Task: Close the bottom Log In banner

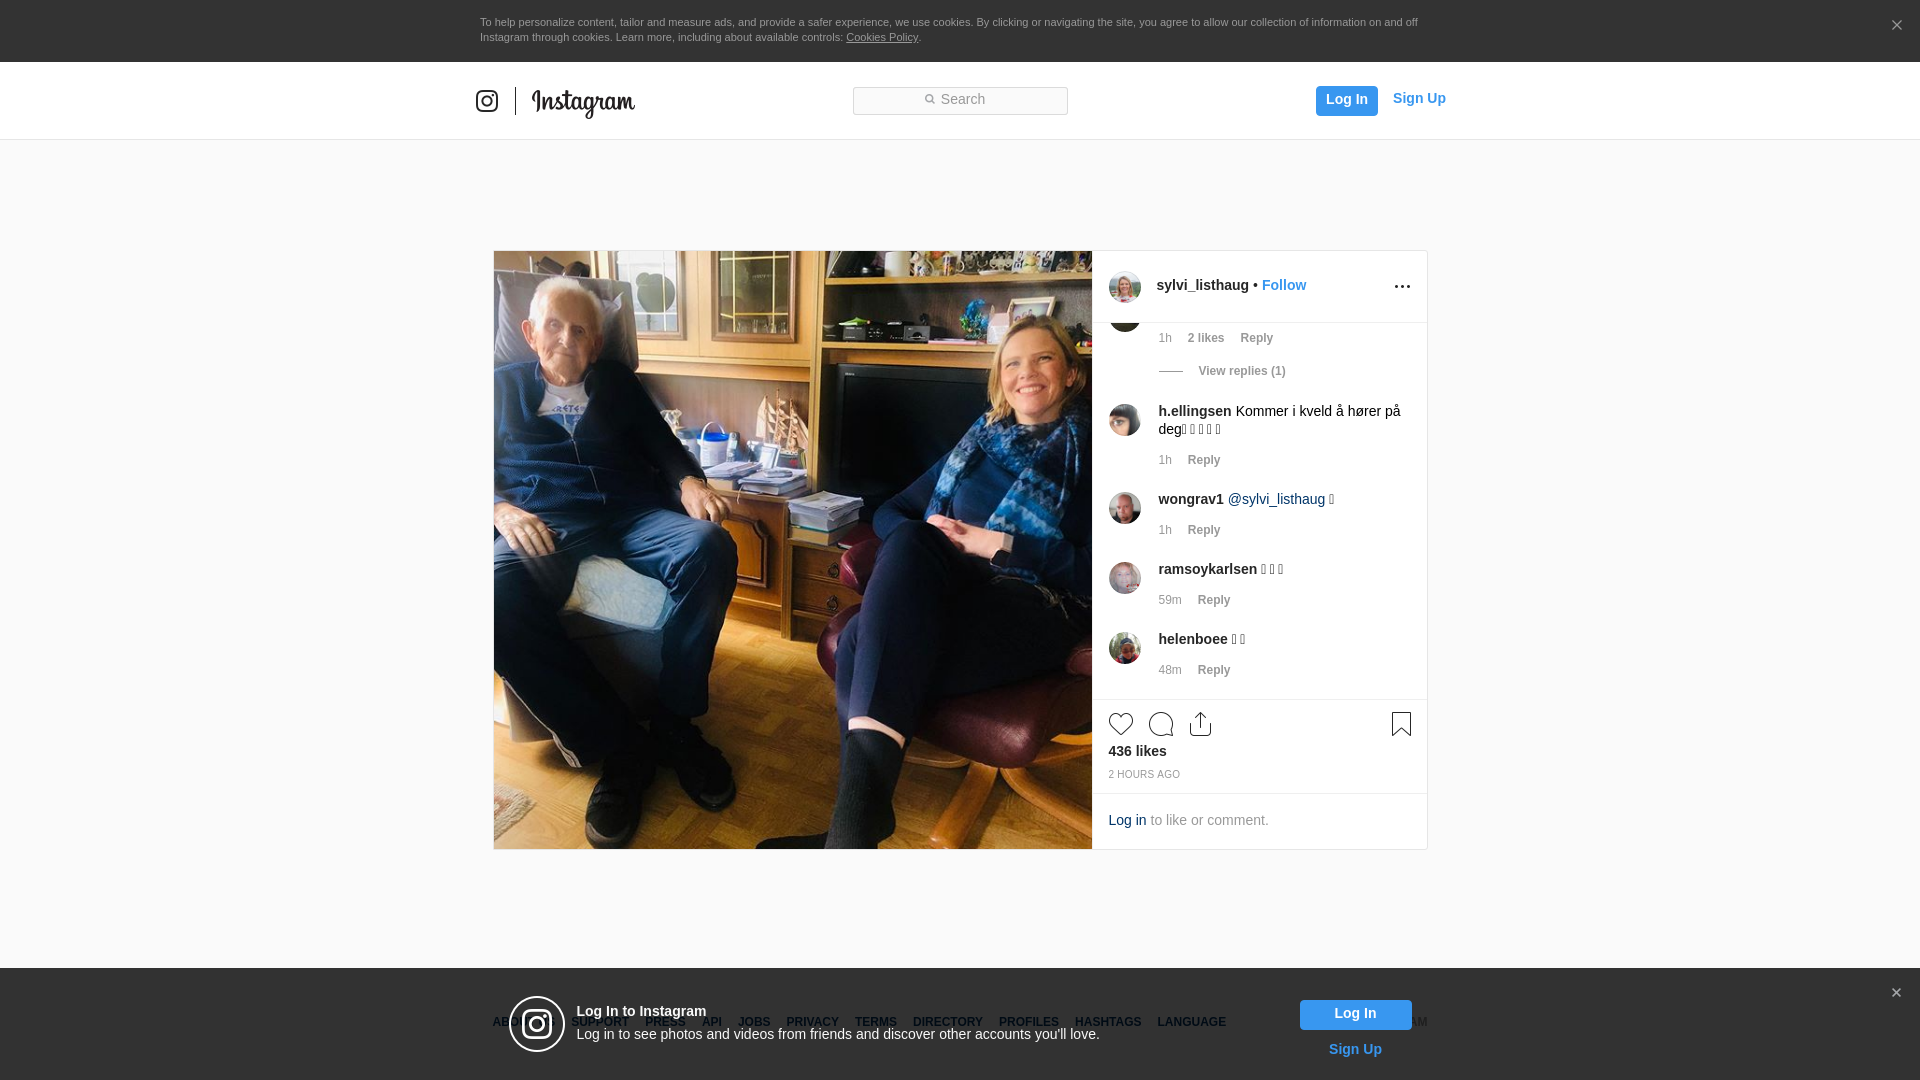Action: click(x=1895, y=993)
